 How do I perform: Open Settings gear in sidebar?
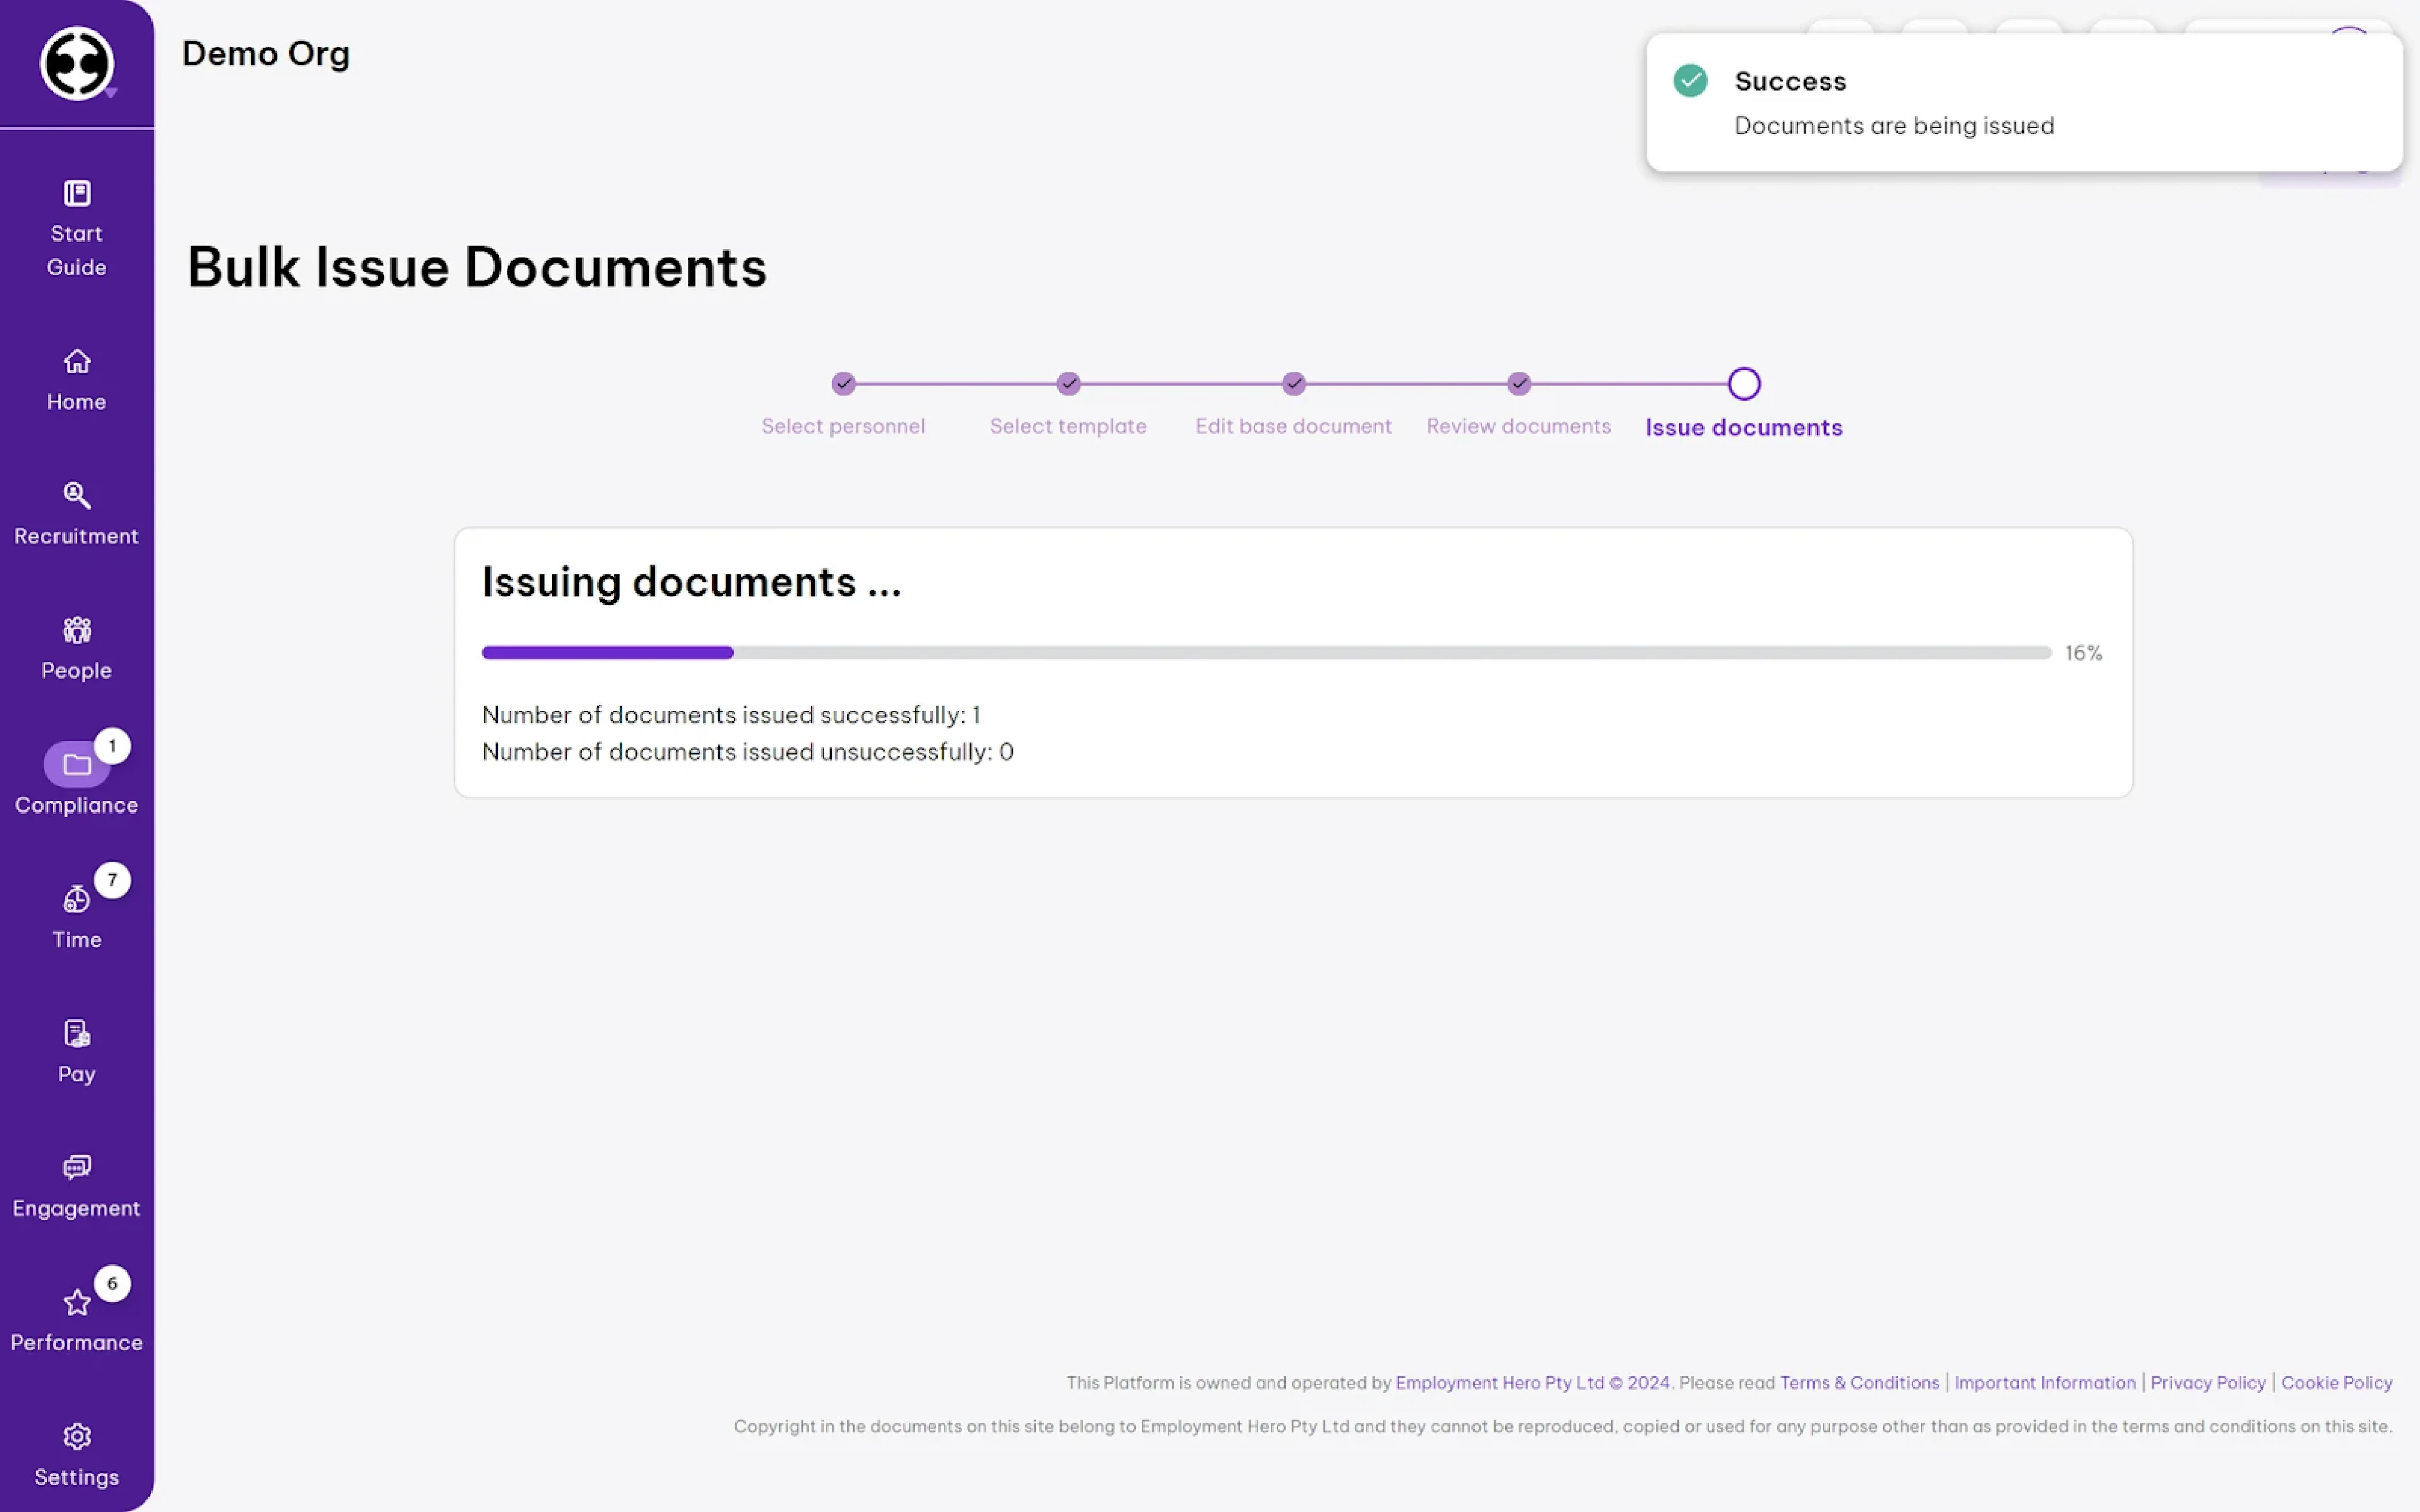(77, 1437)
